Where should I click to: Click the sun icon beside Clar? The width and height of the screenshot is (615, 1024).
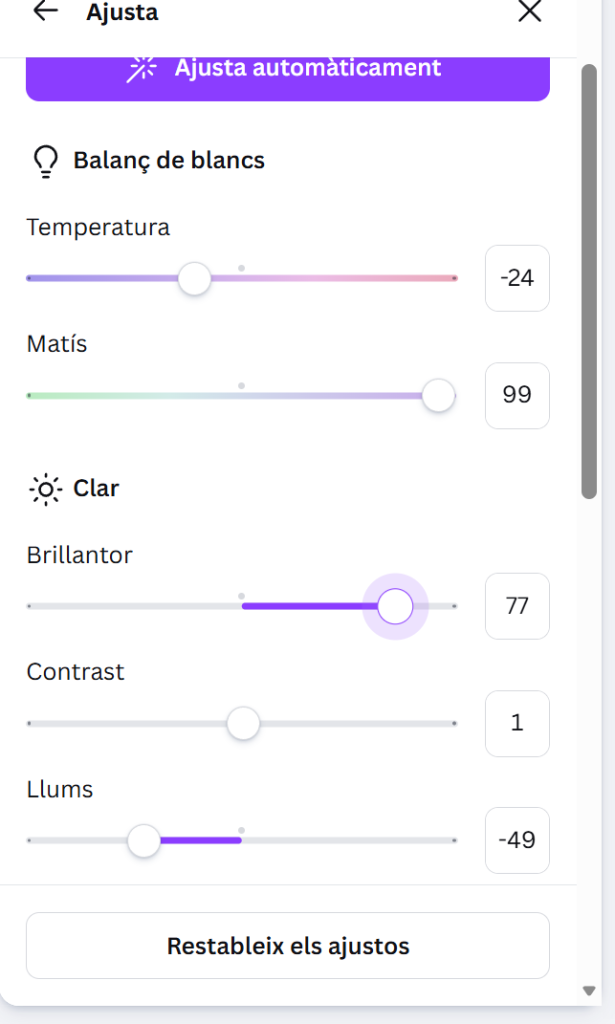coord(46,489)
